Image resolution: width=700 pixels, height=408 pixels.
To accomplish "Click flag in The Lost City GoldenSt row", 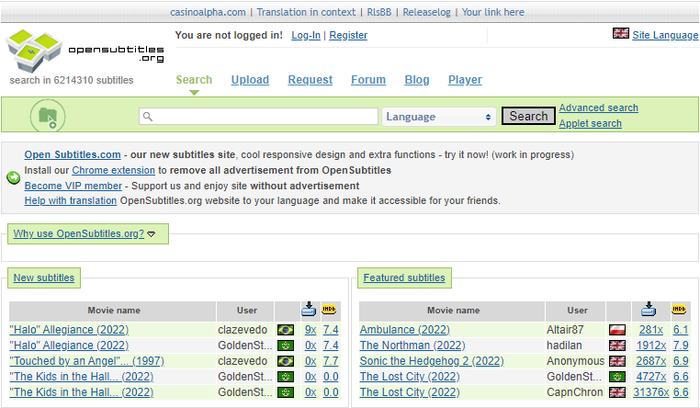I will (617, 377).
